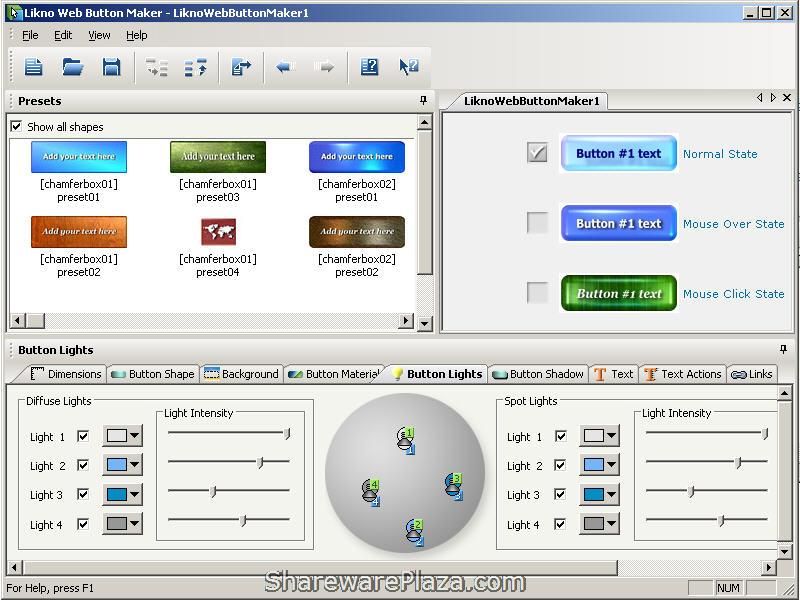Enable the Mouse Over State checkbox
Image resolution: width=800 pixels, height=600 pixels.
[x=536, y=223]
